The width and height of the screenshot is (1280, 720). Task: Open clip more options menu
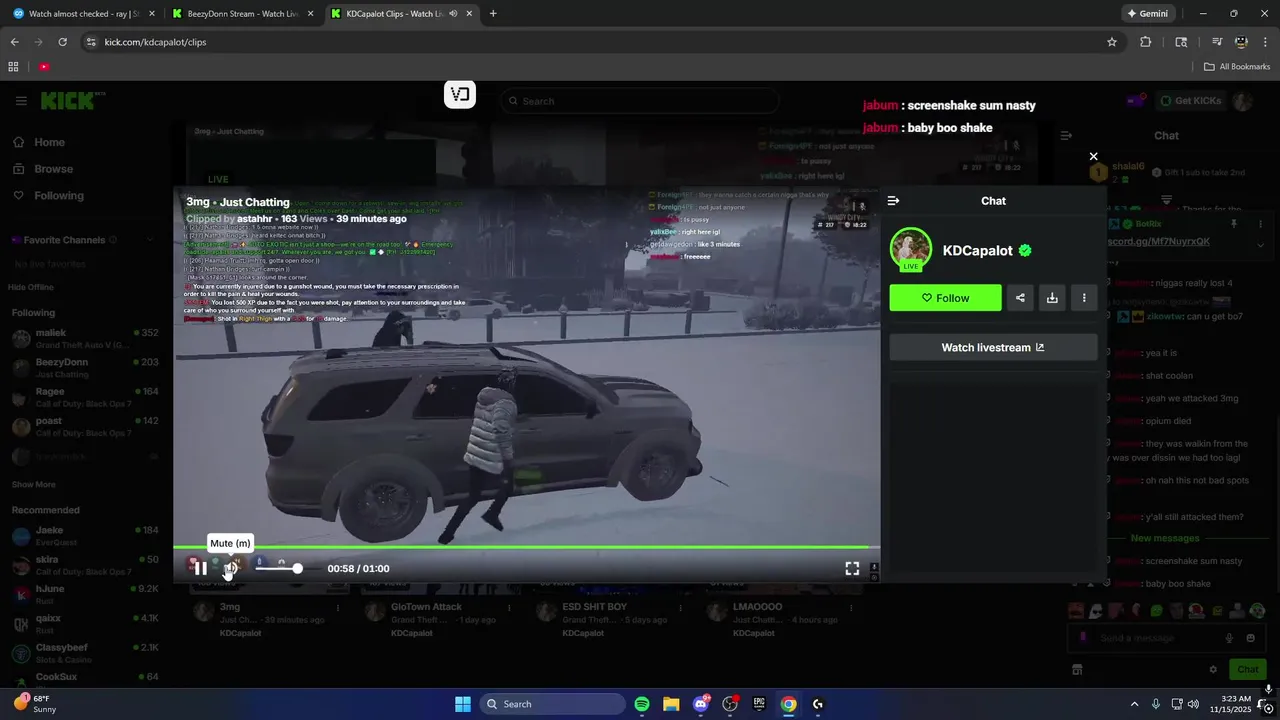coord(1084,298)
